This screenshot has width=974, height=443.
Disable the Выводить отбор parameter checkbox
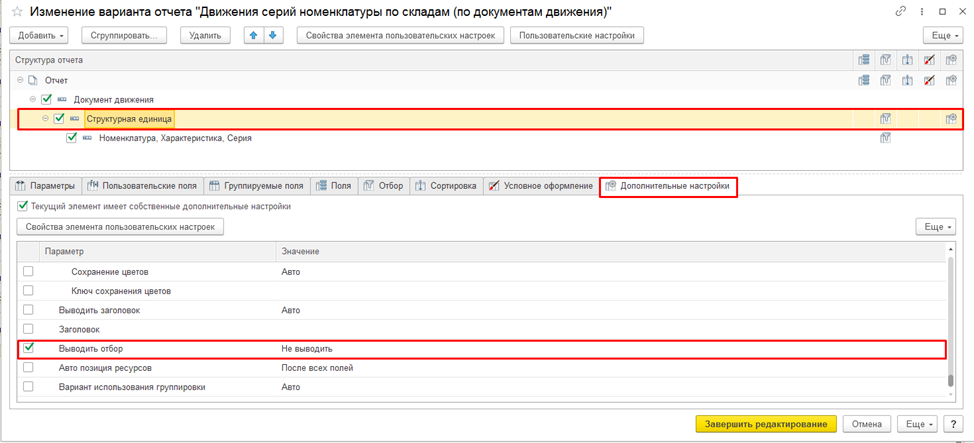28,349
